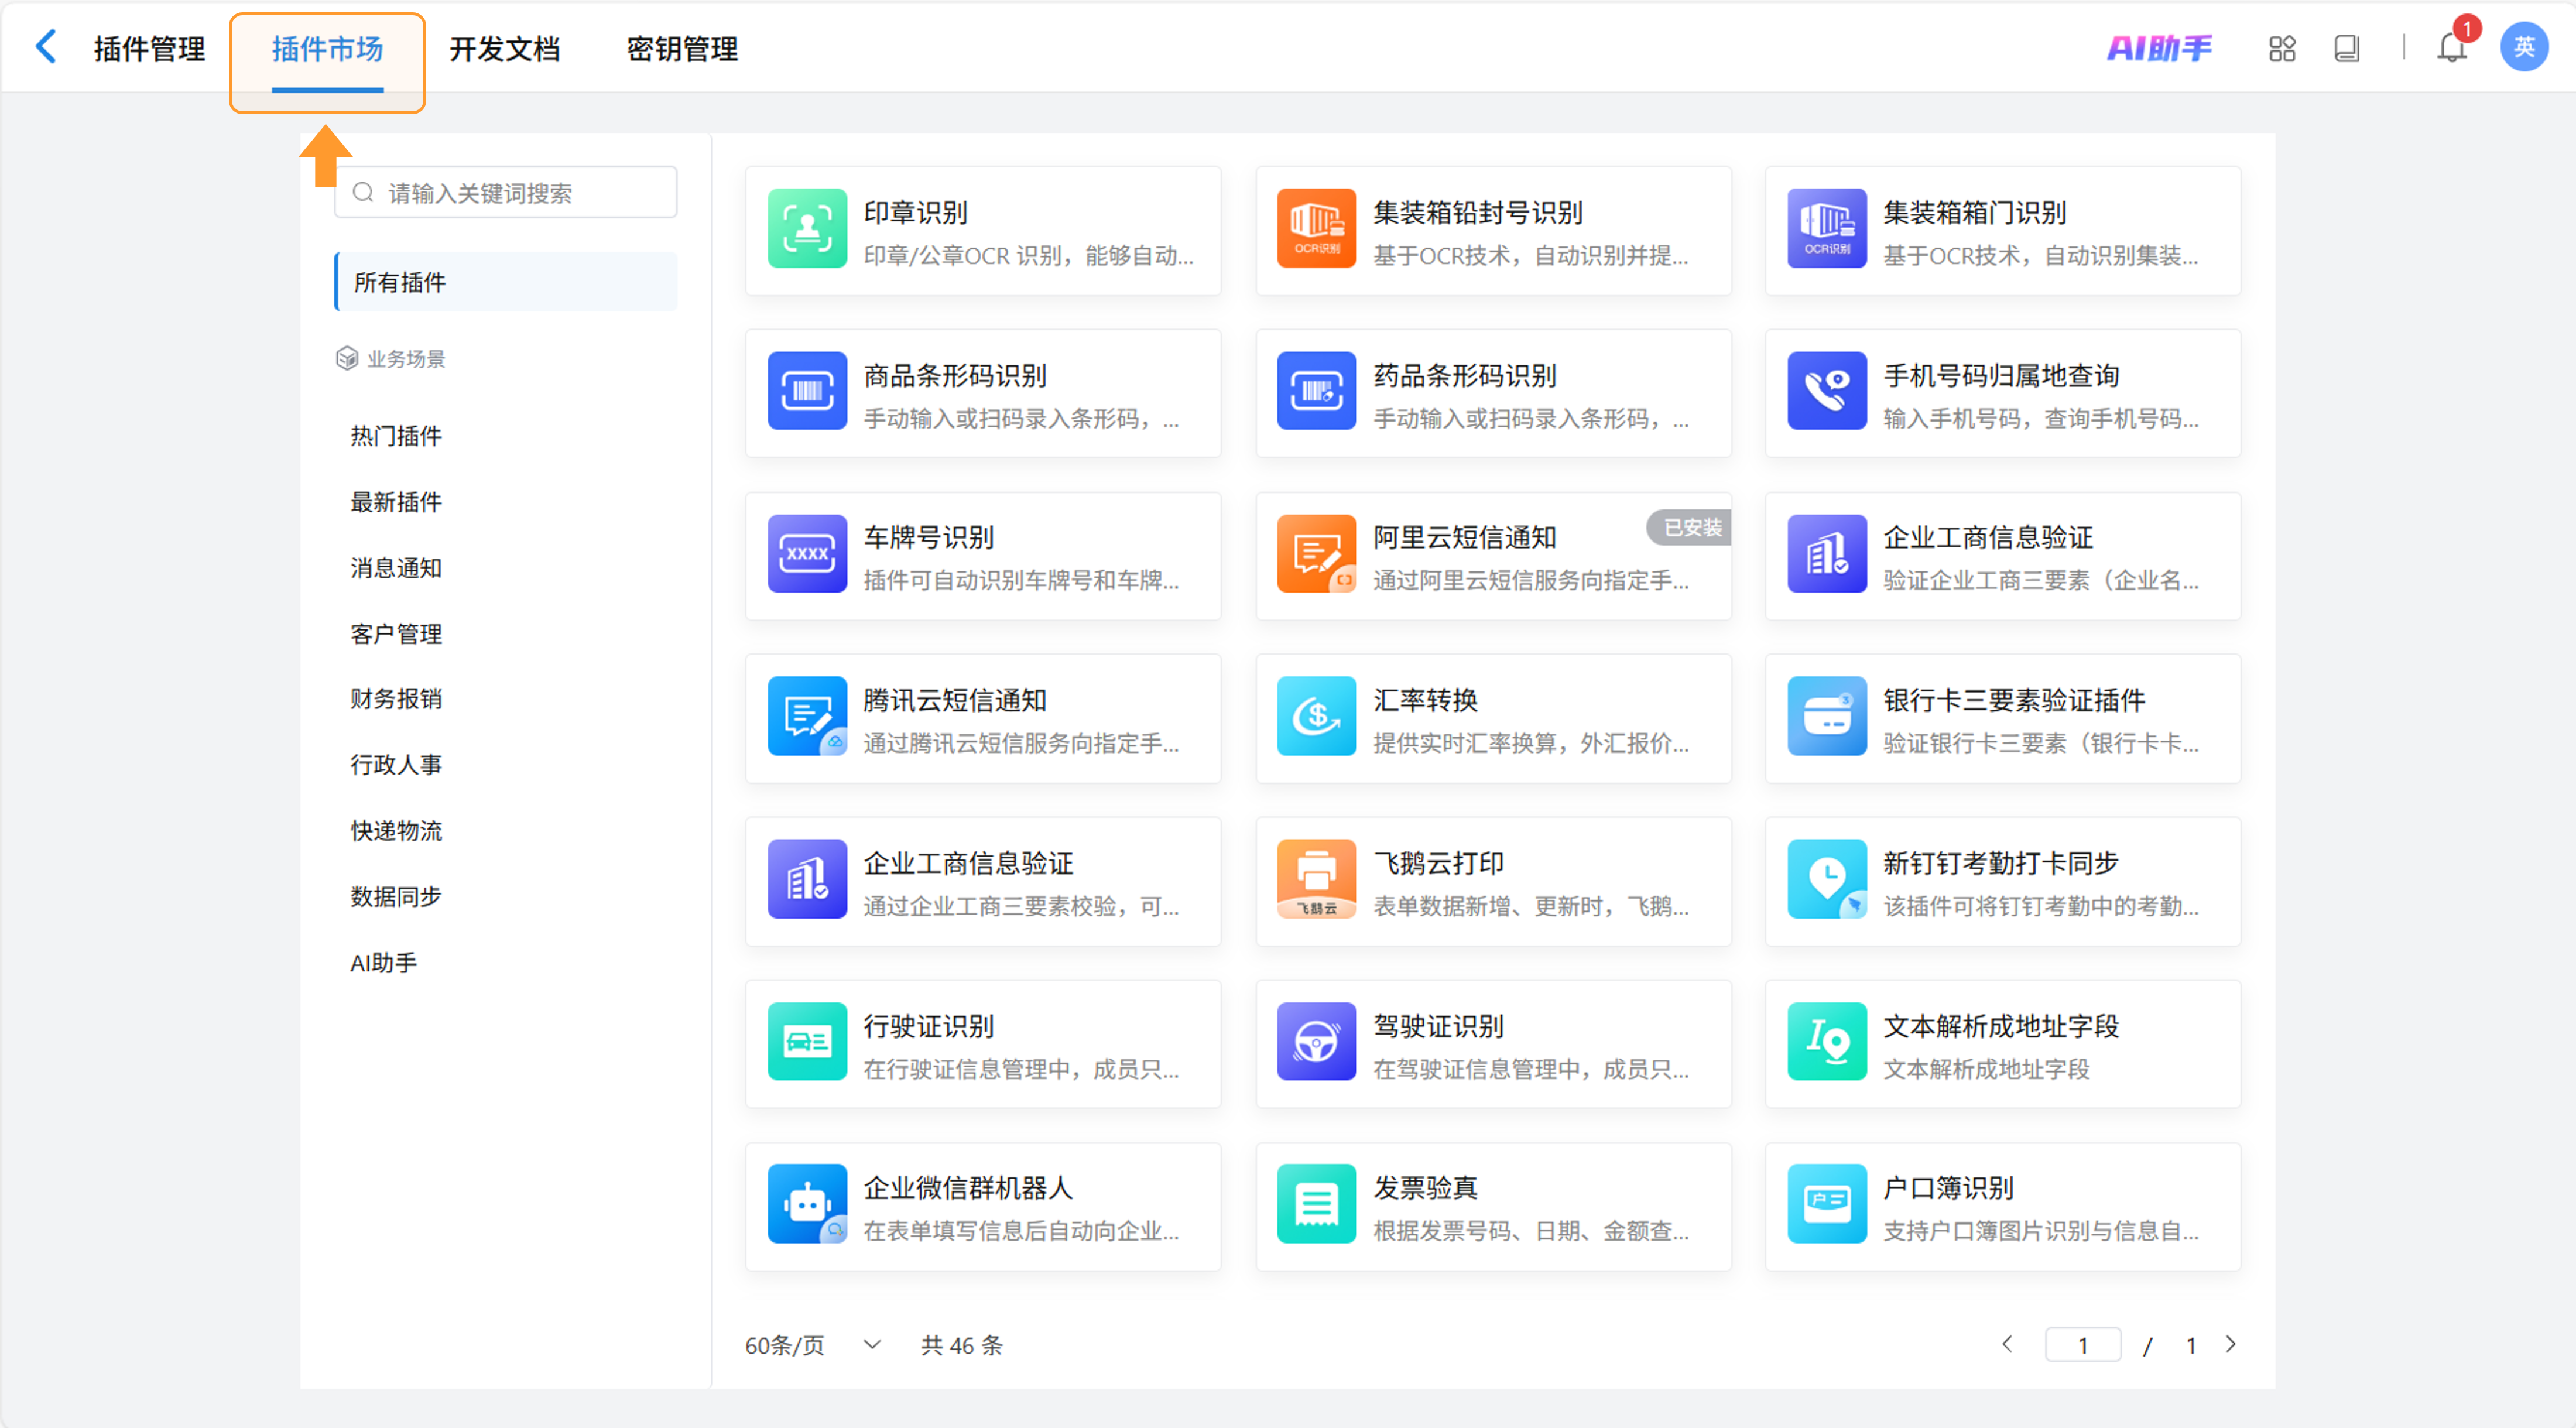Click the 企业微信群机器人 robot icon
Image resolution: width=2576 pixels, height=1428 pixels.
click(807, 1204)
